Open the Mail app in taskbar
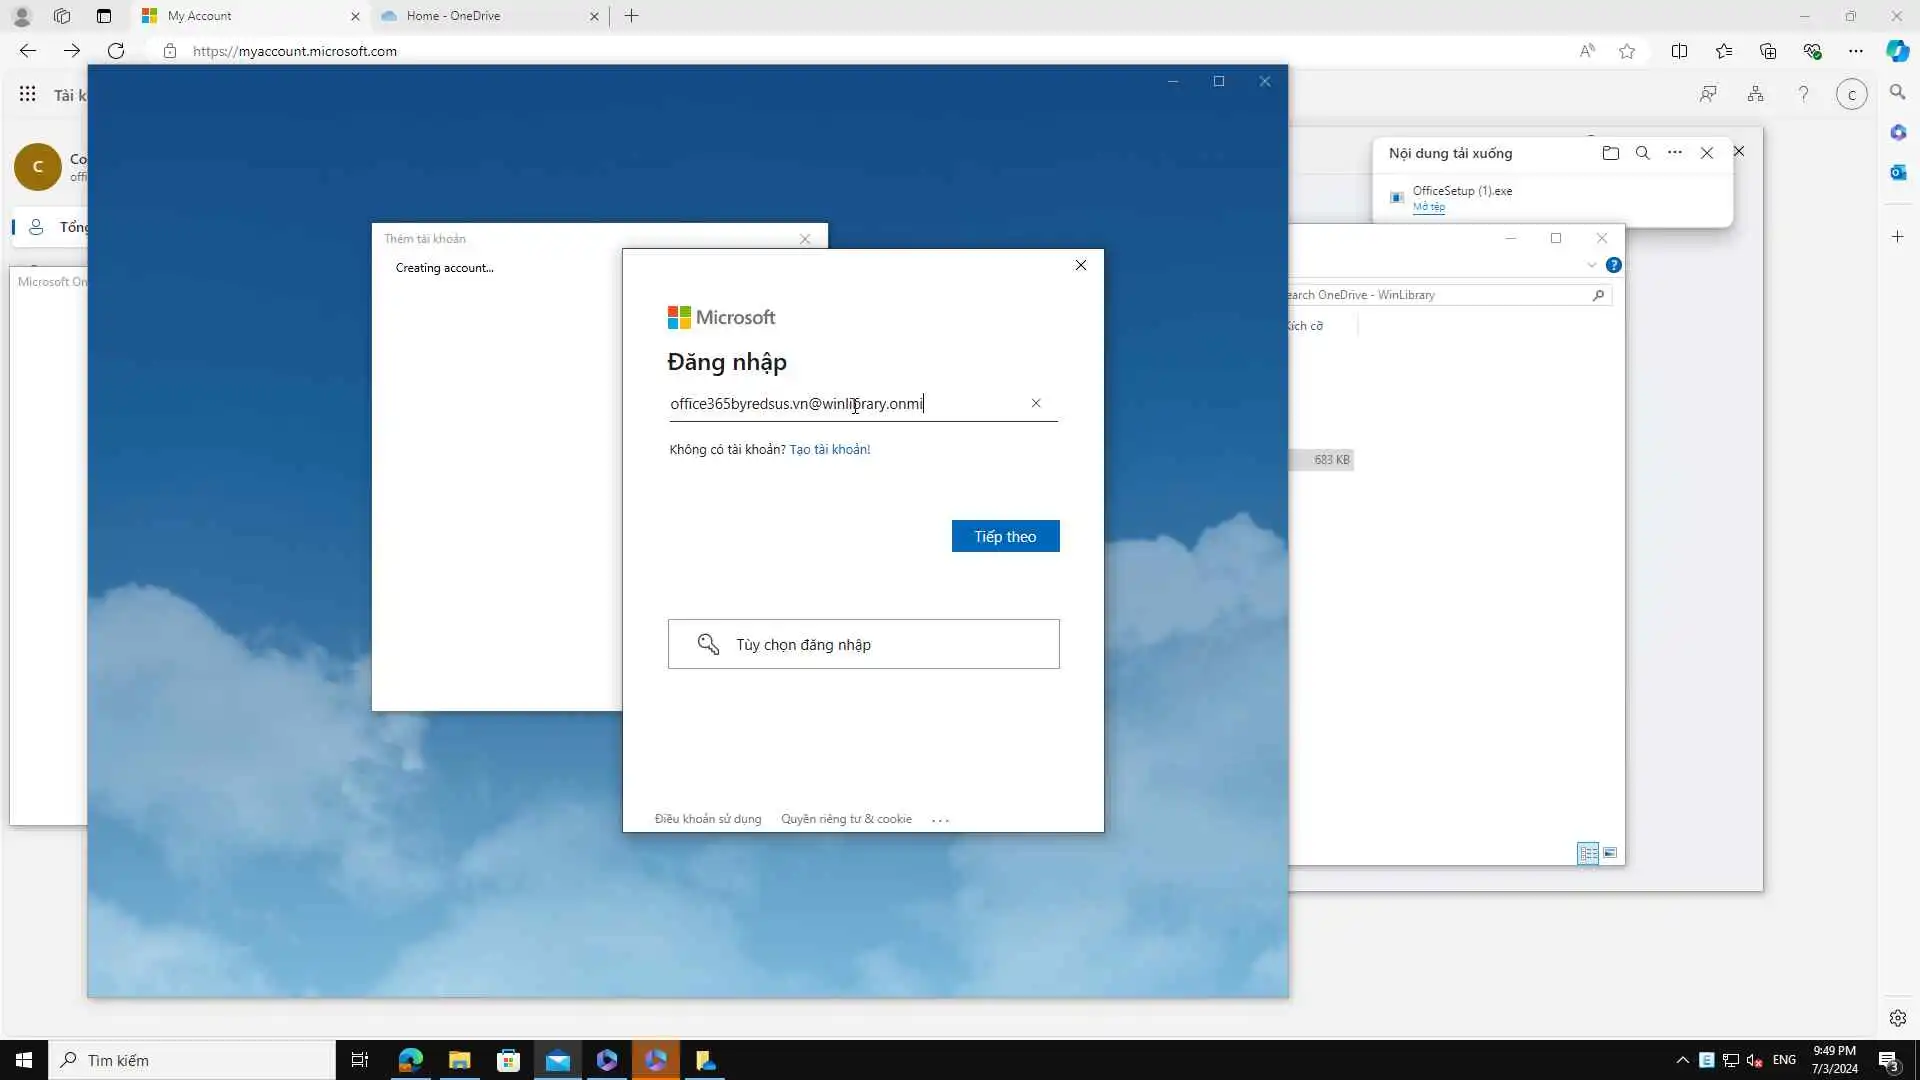 coord(558,1060)
